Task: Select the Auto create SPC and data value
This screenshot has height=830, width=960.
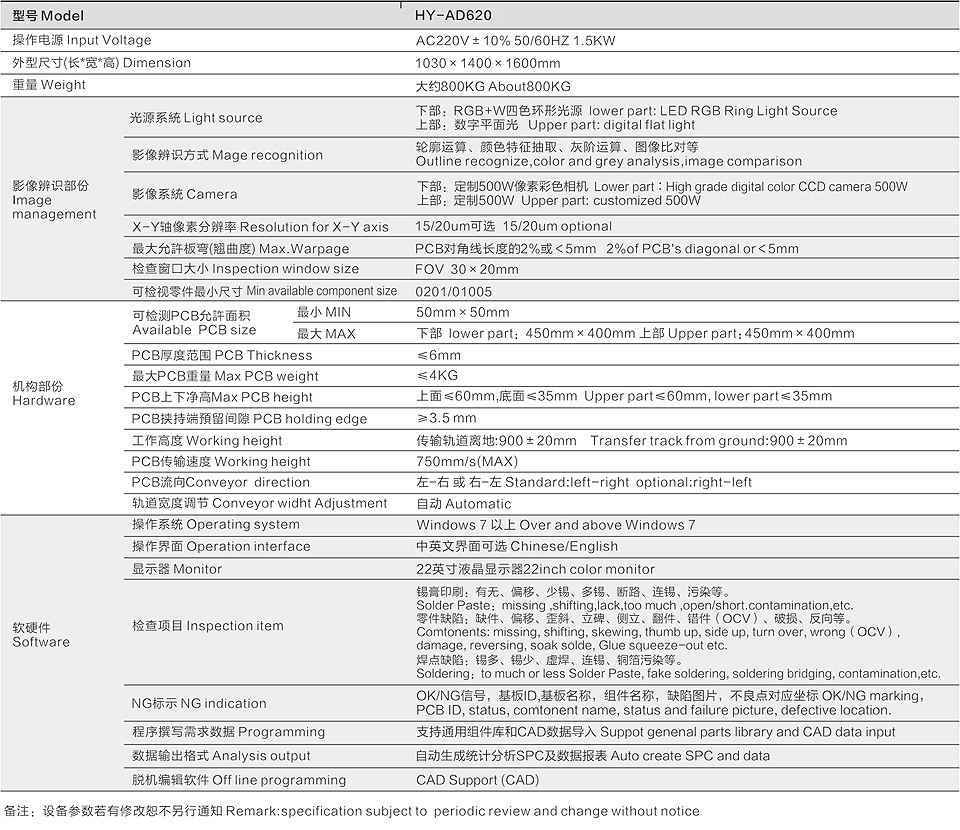Action: (690, 757)
